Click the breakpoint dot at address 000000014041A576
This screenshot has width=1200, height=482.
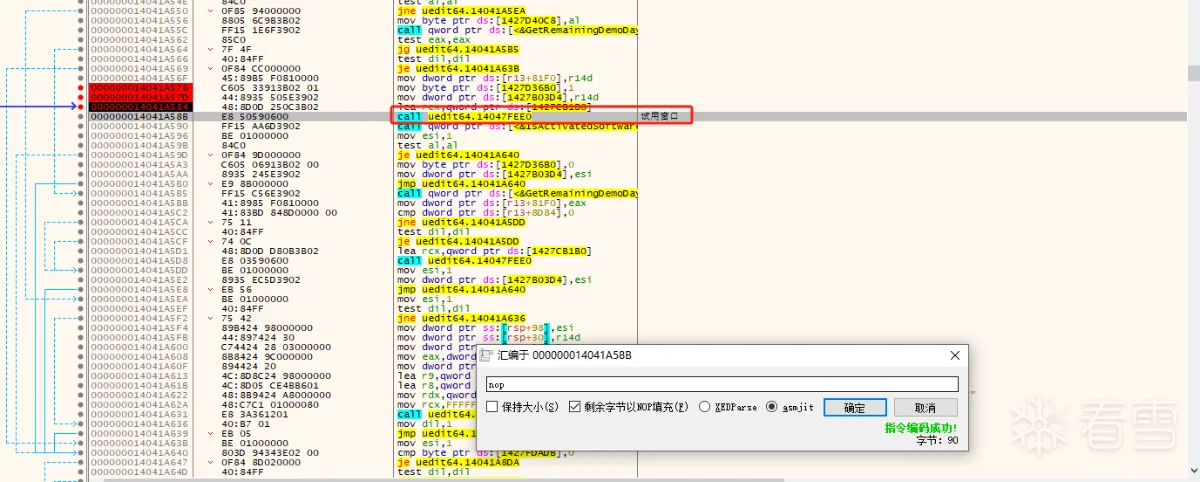(82, 87)
